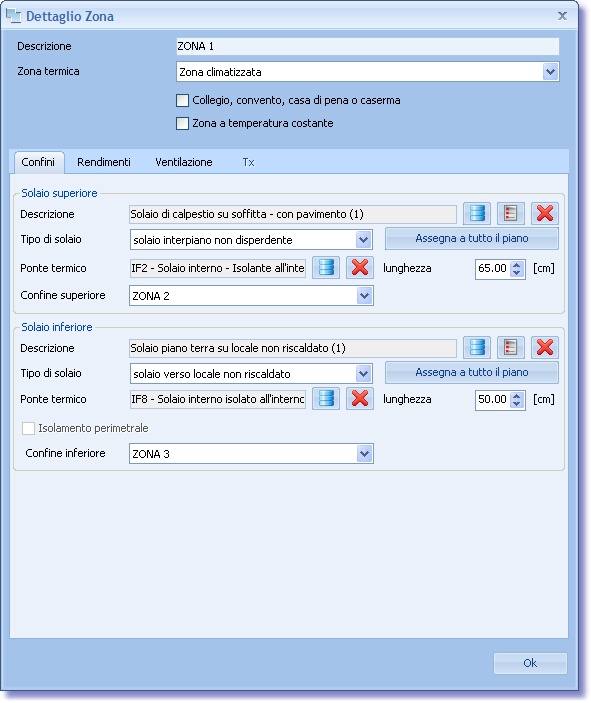Remove IF8 ponte termico with red X
This screenshot has width=591, height=703.
pyautogui.click(x=360, y=399)
